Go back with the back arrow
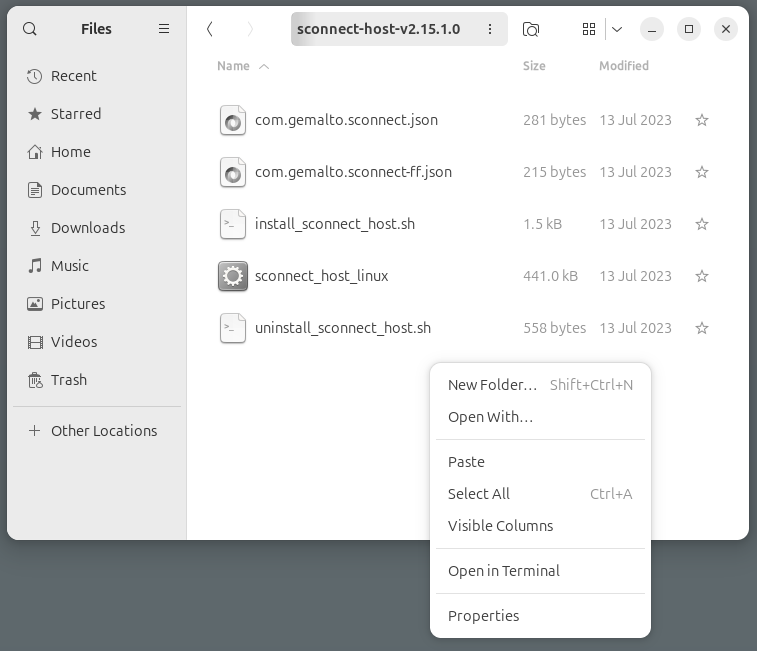The width and height of the screenshot is (757, 651). tap(210, 29)
